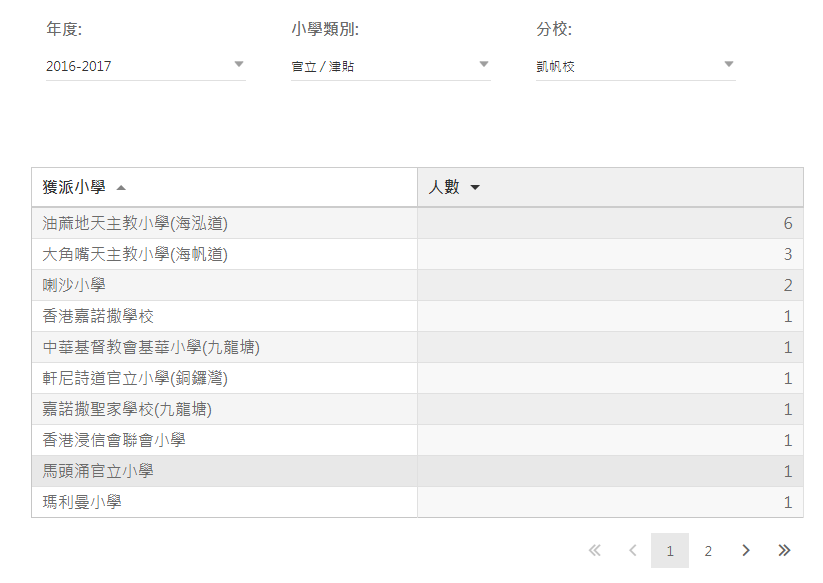This screenshot has height=583, width=823.
Task: Switch to page 2 of the table
Action: (708, 551)
